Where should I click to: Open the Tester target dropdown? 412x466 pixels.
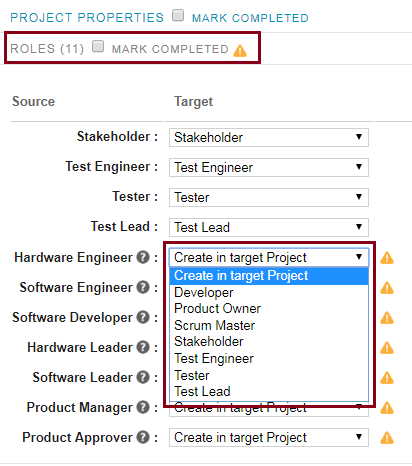pyautogui.click(x=269, y=197)
